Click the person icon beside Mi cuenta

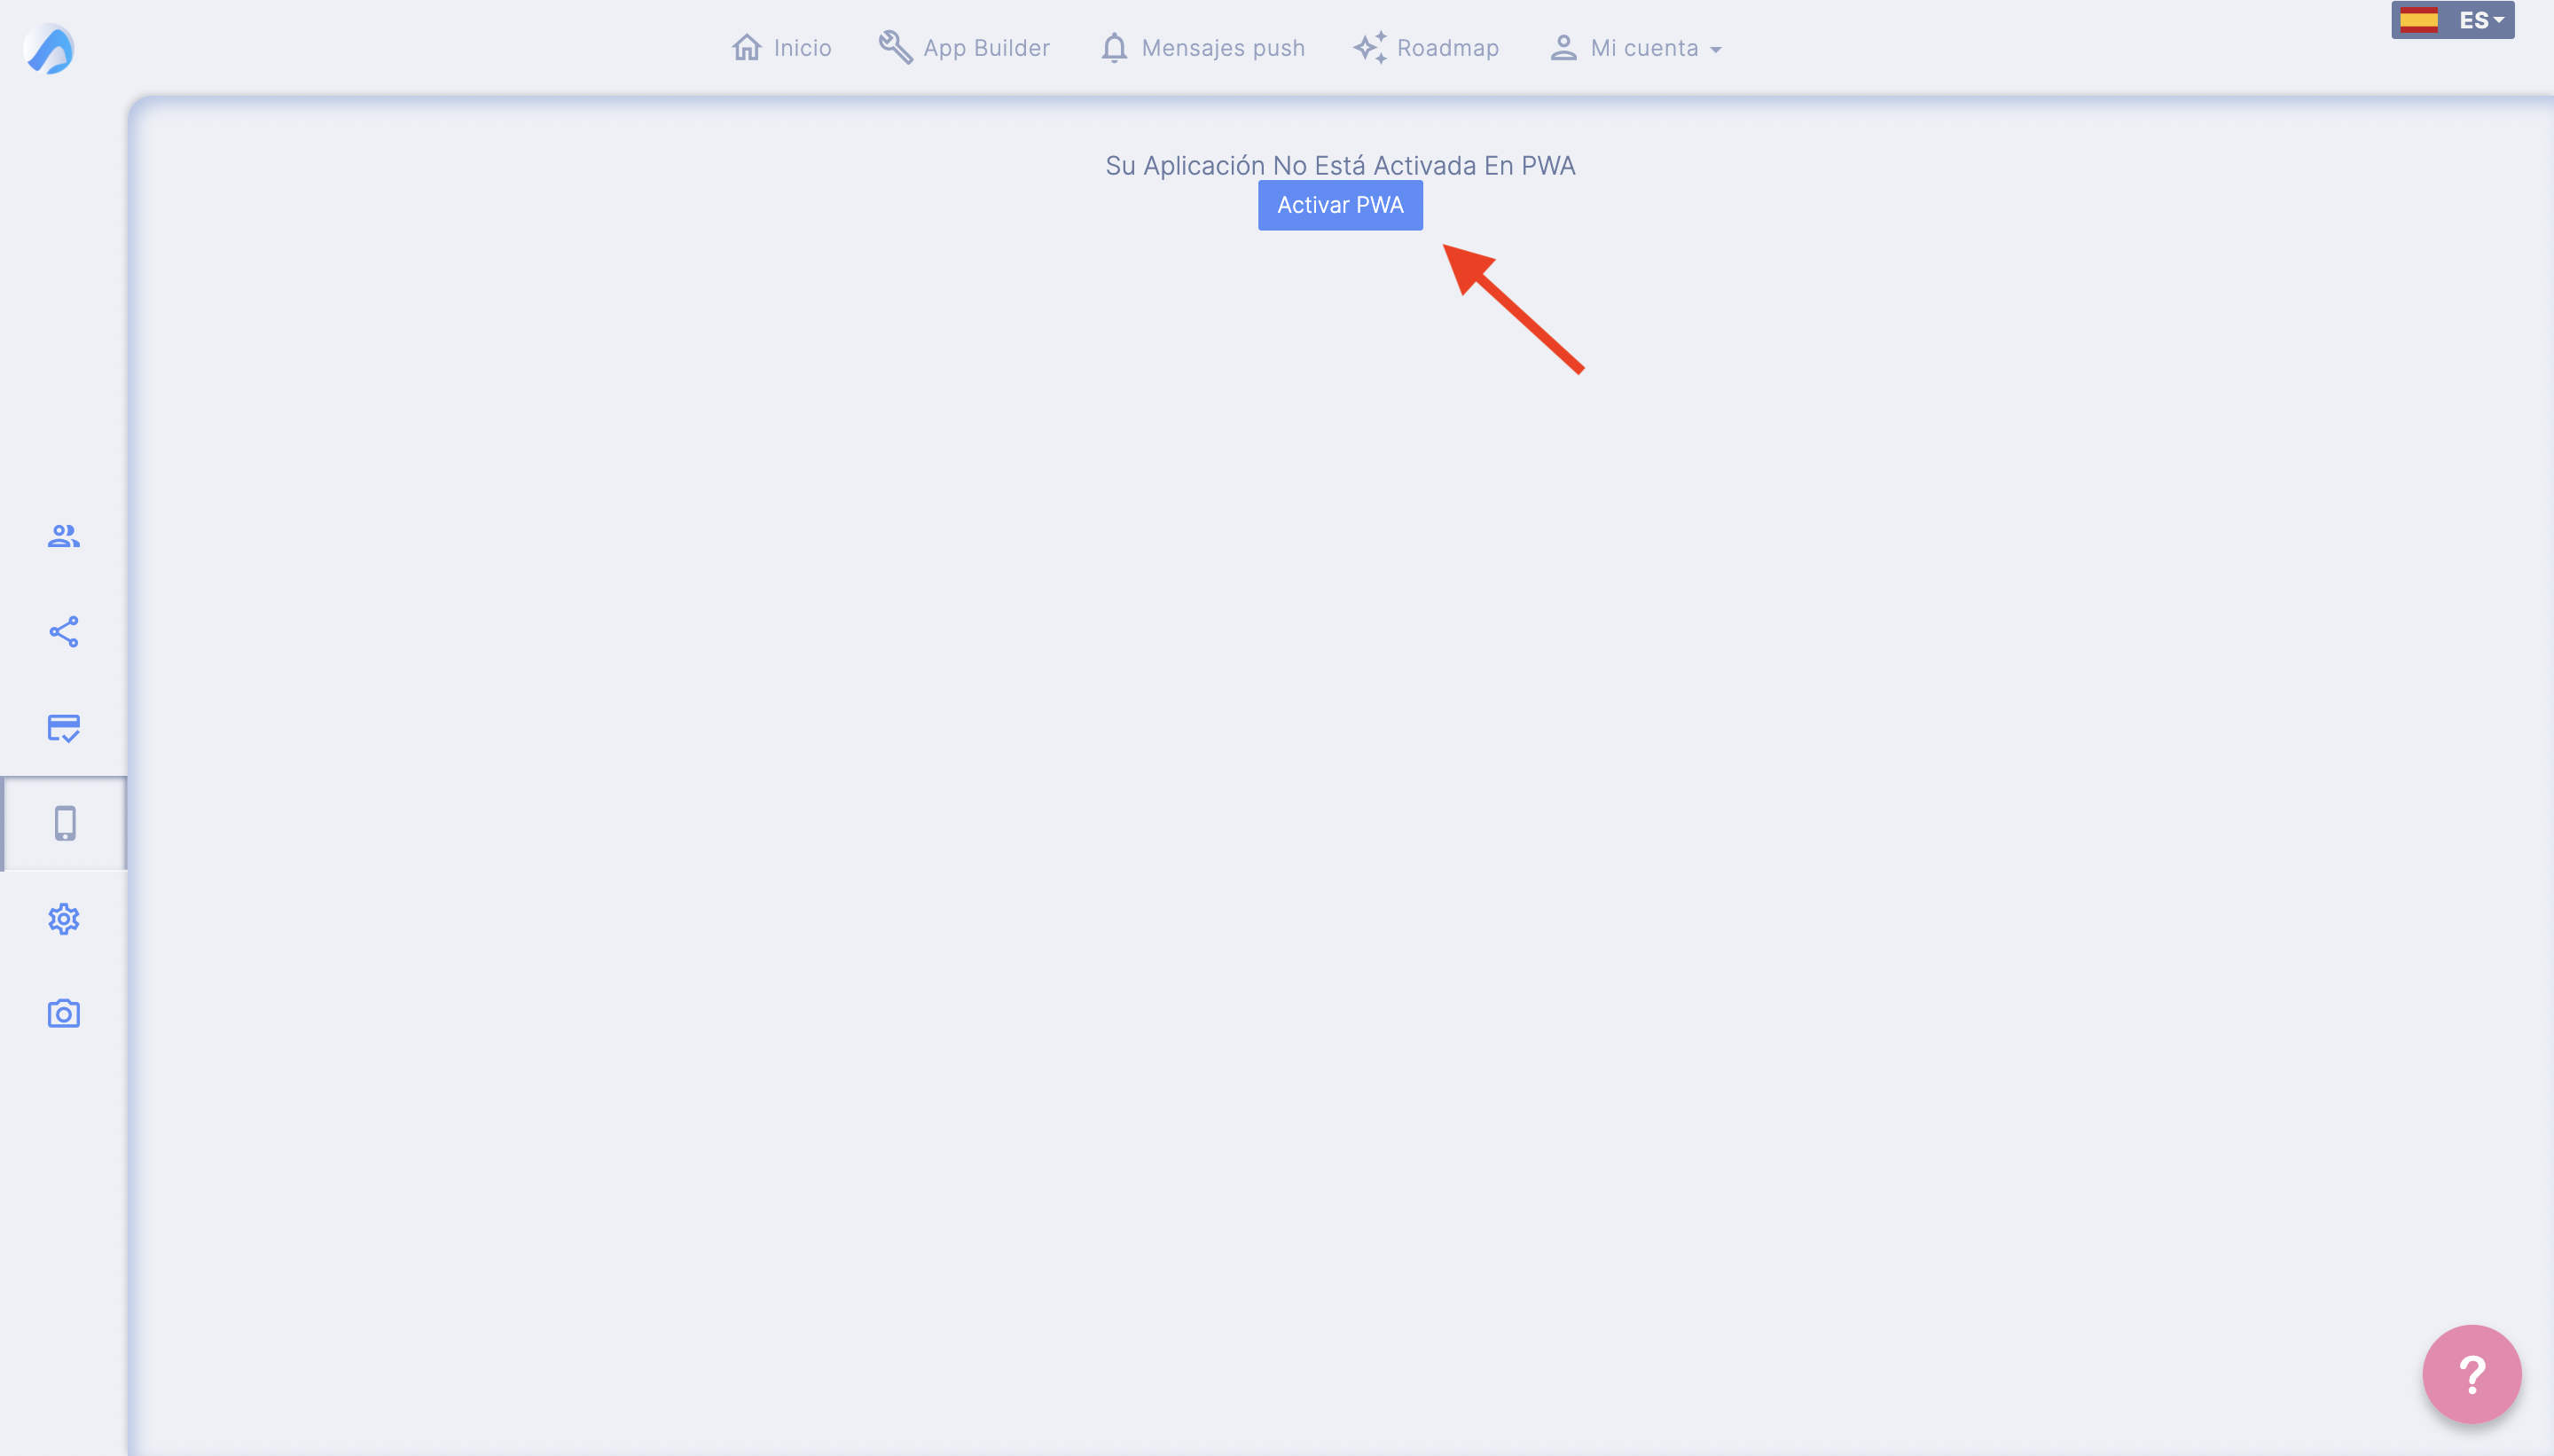[x=1563, y=48]
